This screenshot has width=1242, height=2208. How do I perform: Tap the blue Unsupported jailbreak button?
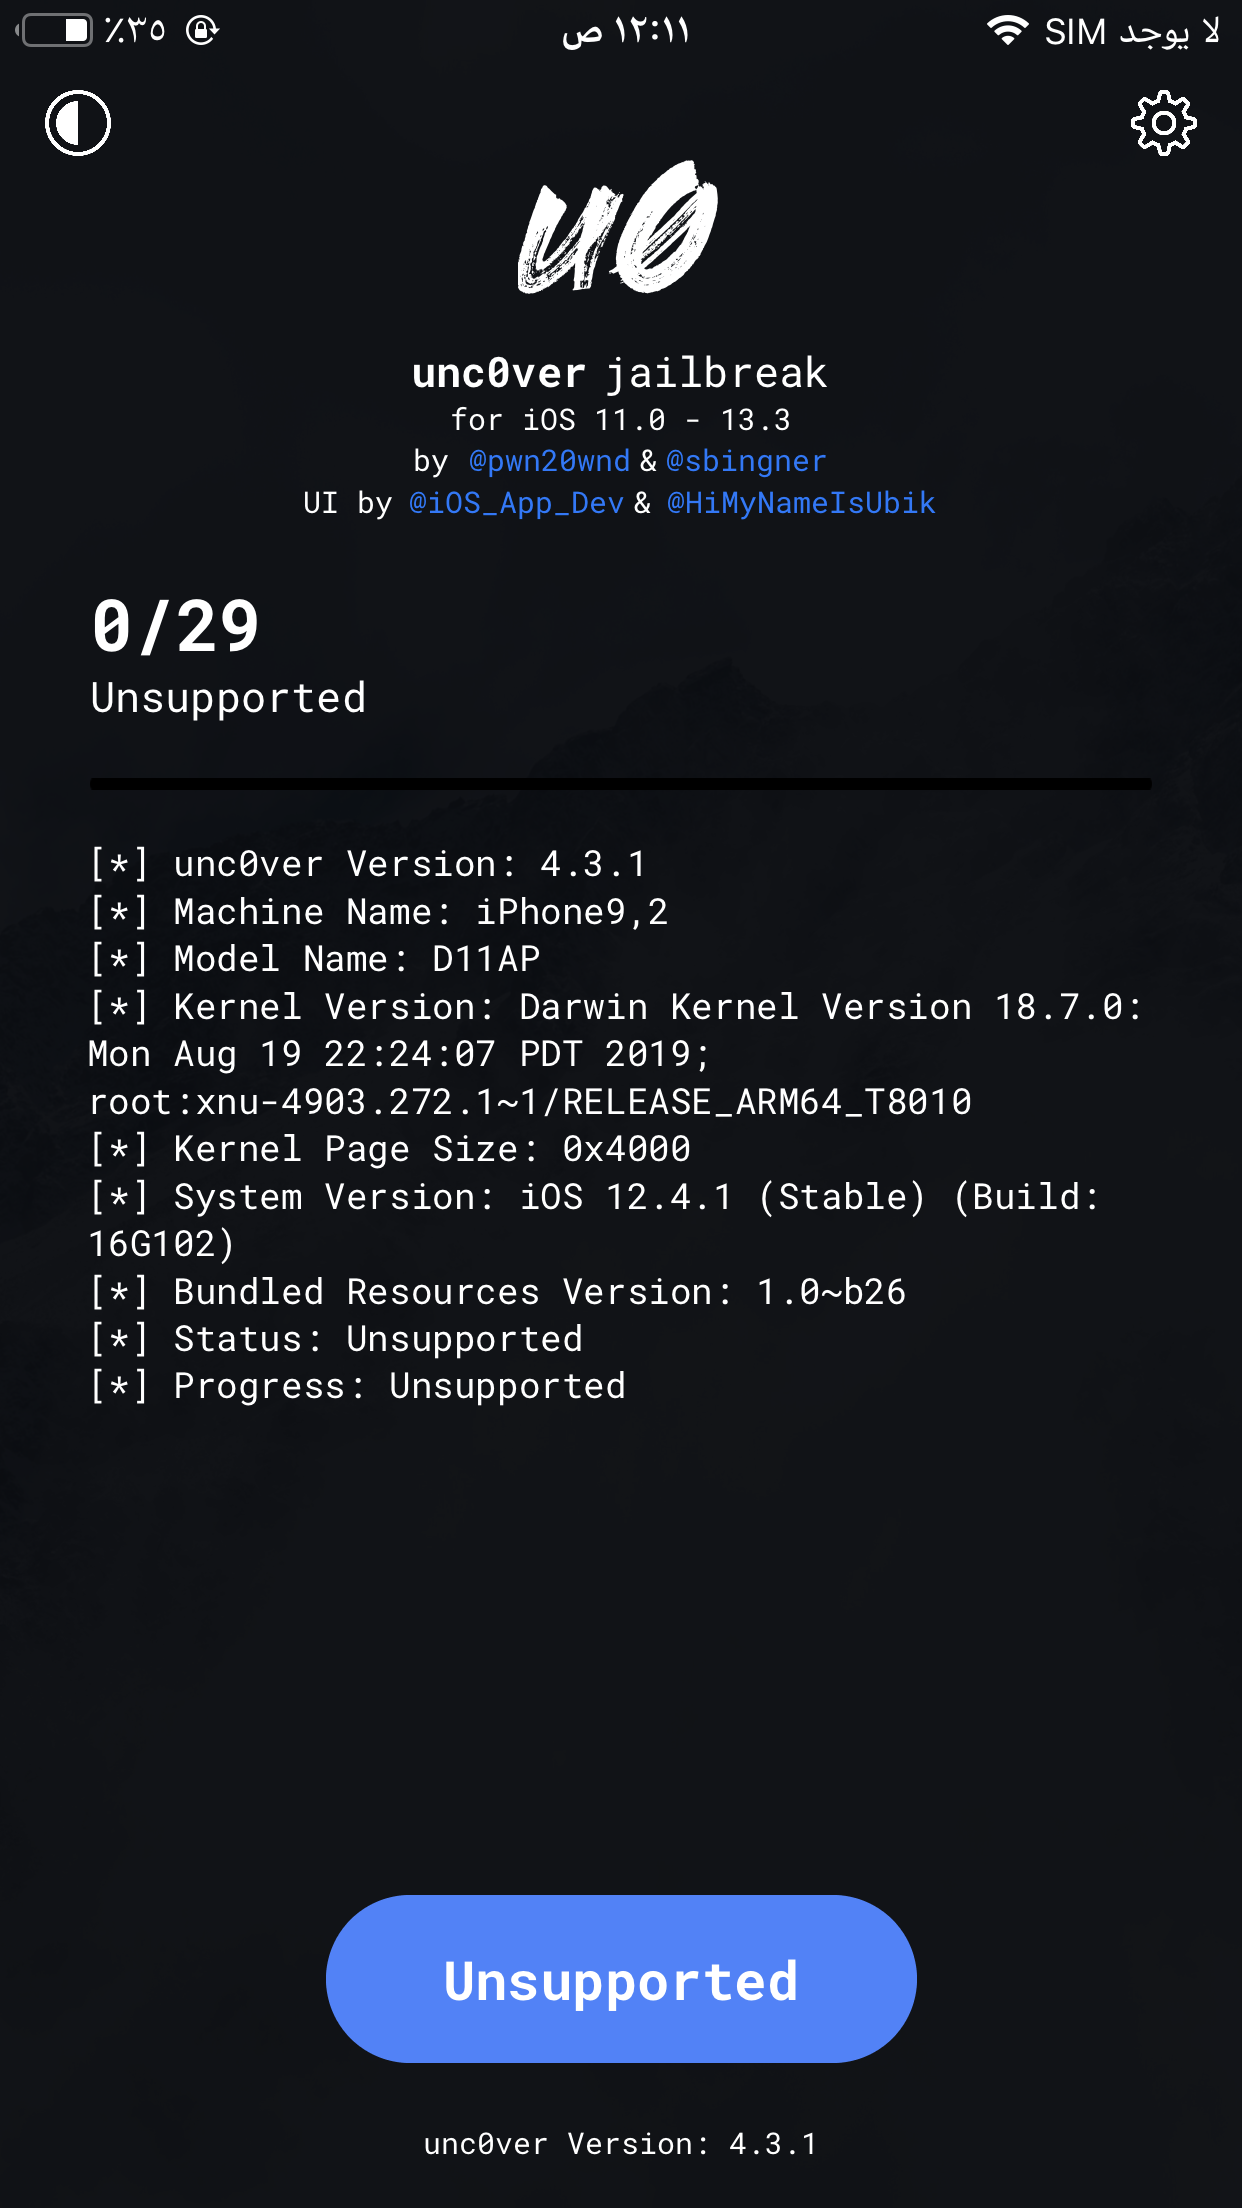point(621,1979)
